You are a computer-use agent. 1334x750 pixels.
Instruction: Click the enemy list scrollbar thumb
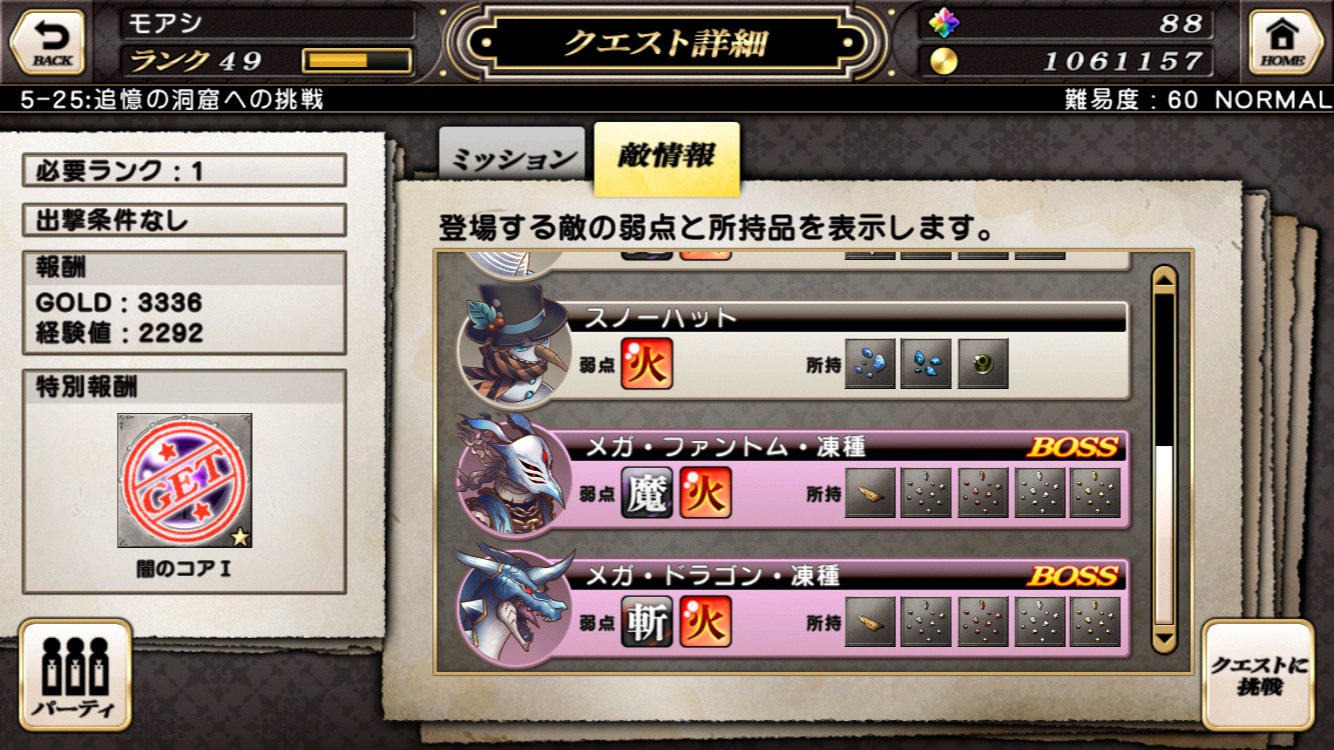[1164, 535]
